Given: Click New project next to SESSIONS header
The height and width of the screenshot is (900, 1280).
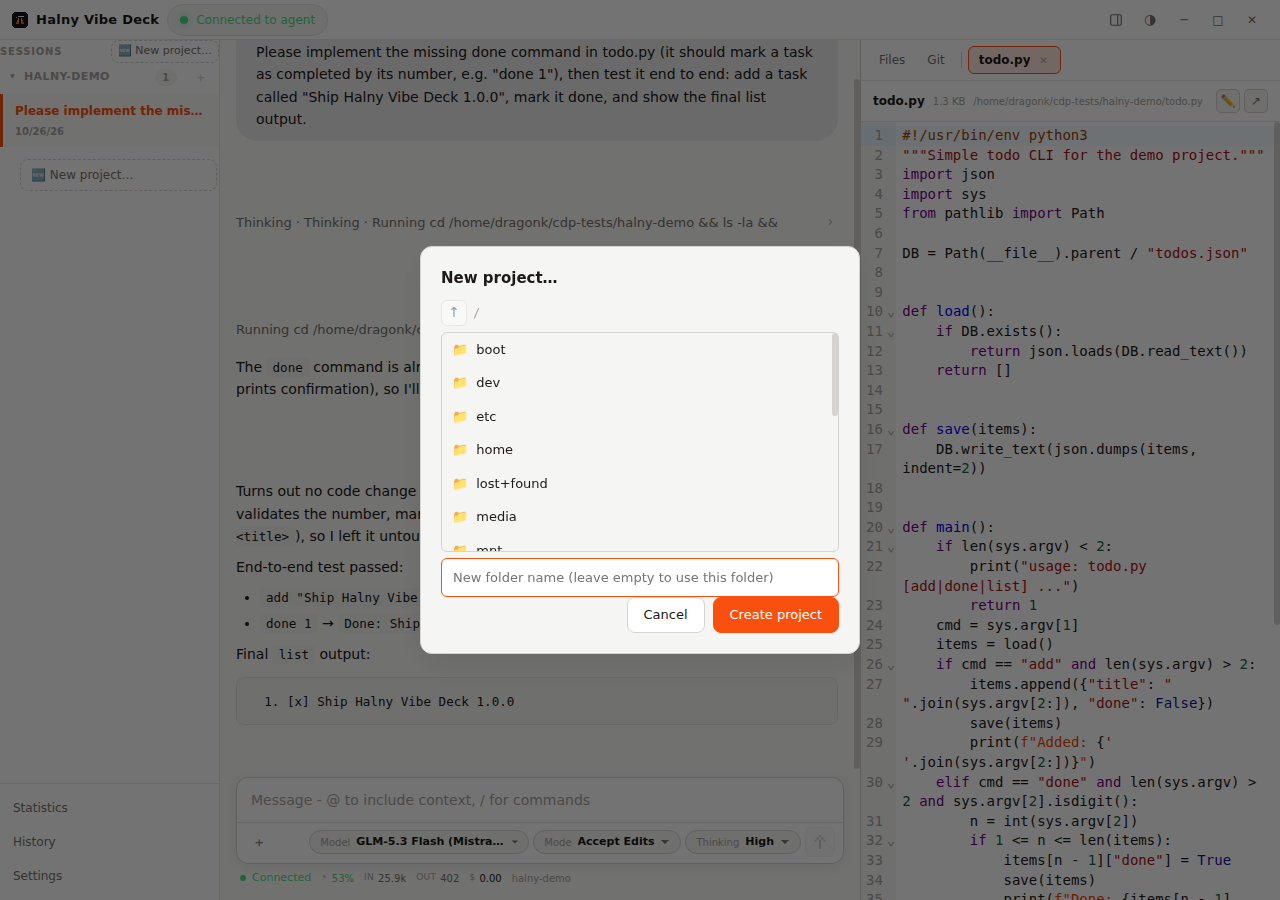Looking at the screenshot, I should pos(165,50).
